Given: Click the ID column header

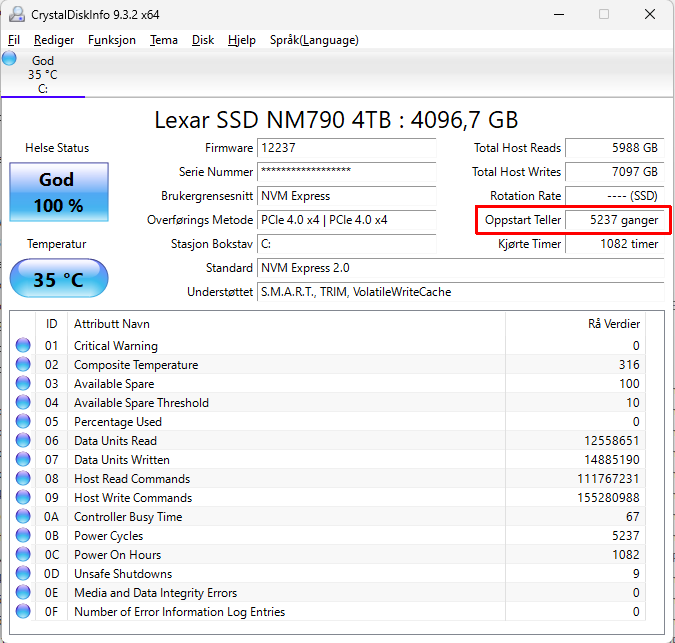Looking at the screenshot, I should pos(51,324).
